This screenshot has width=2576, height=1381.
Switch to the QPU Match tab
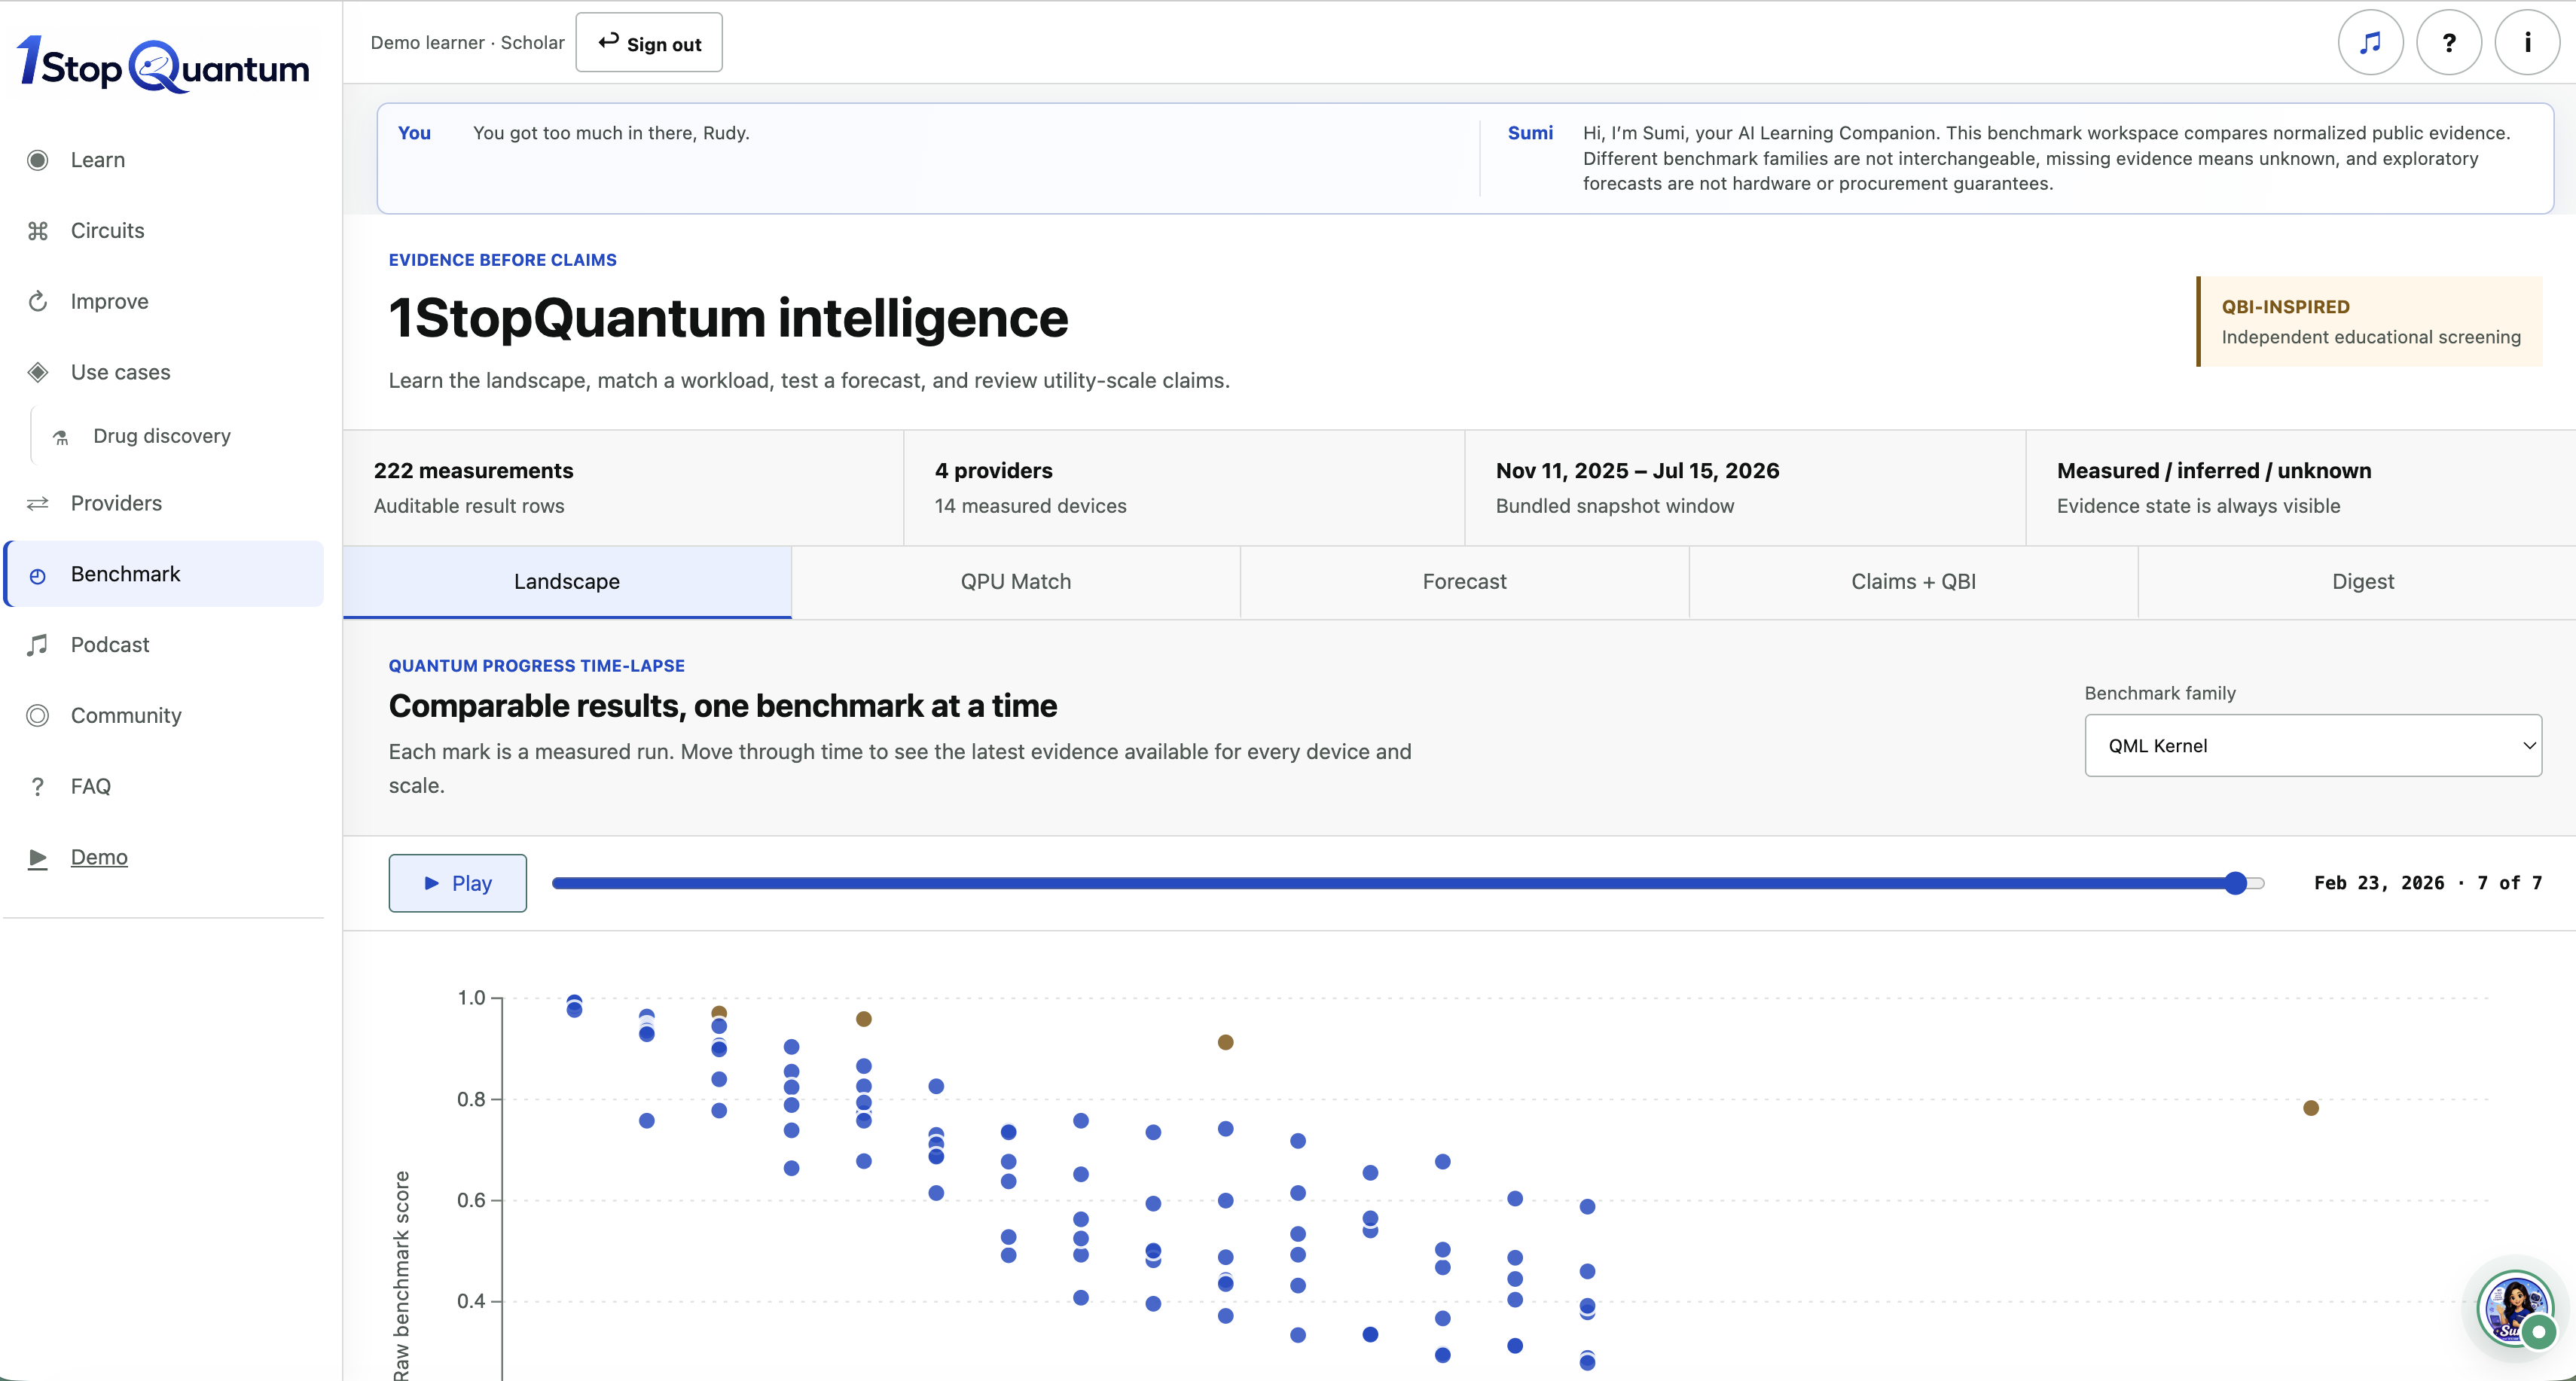click(1016, 582)
